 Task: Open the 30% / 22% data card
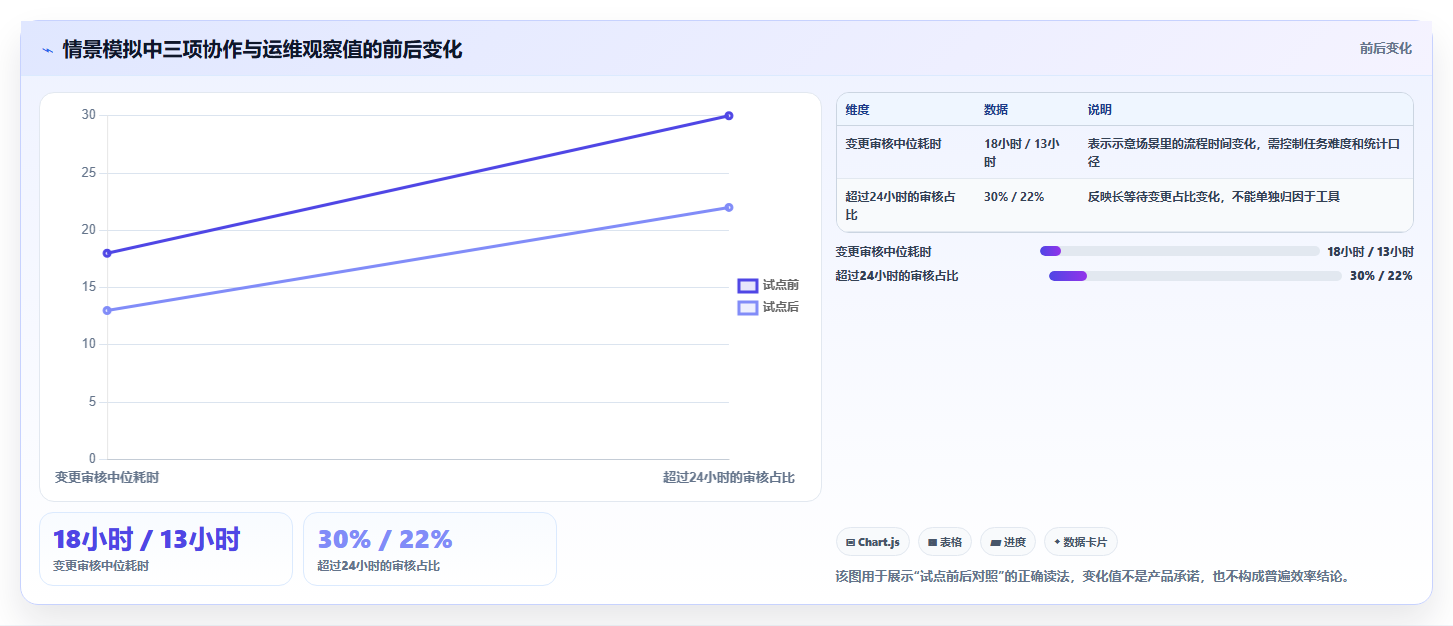(x=430, y=549)
